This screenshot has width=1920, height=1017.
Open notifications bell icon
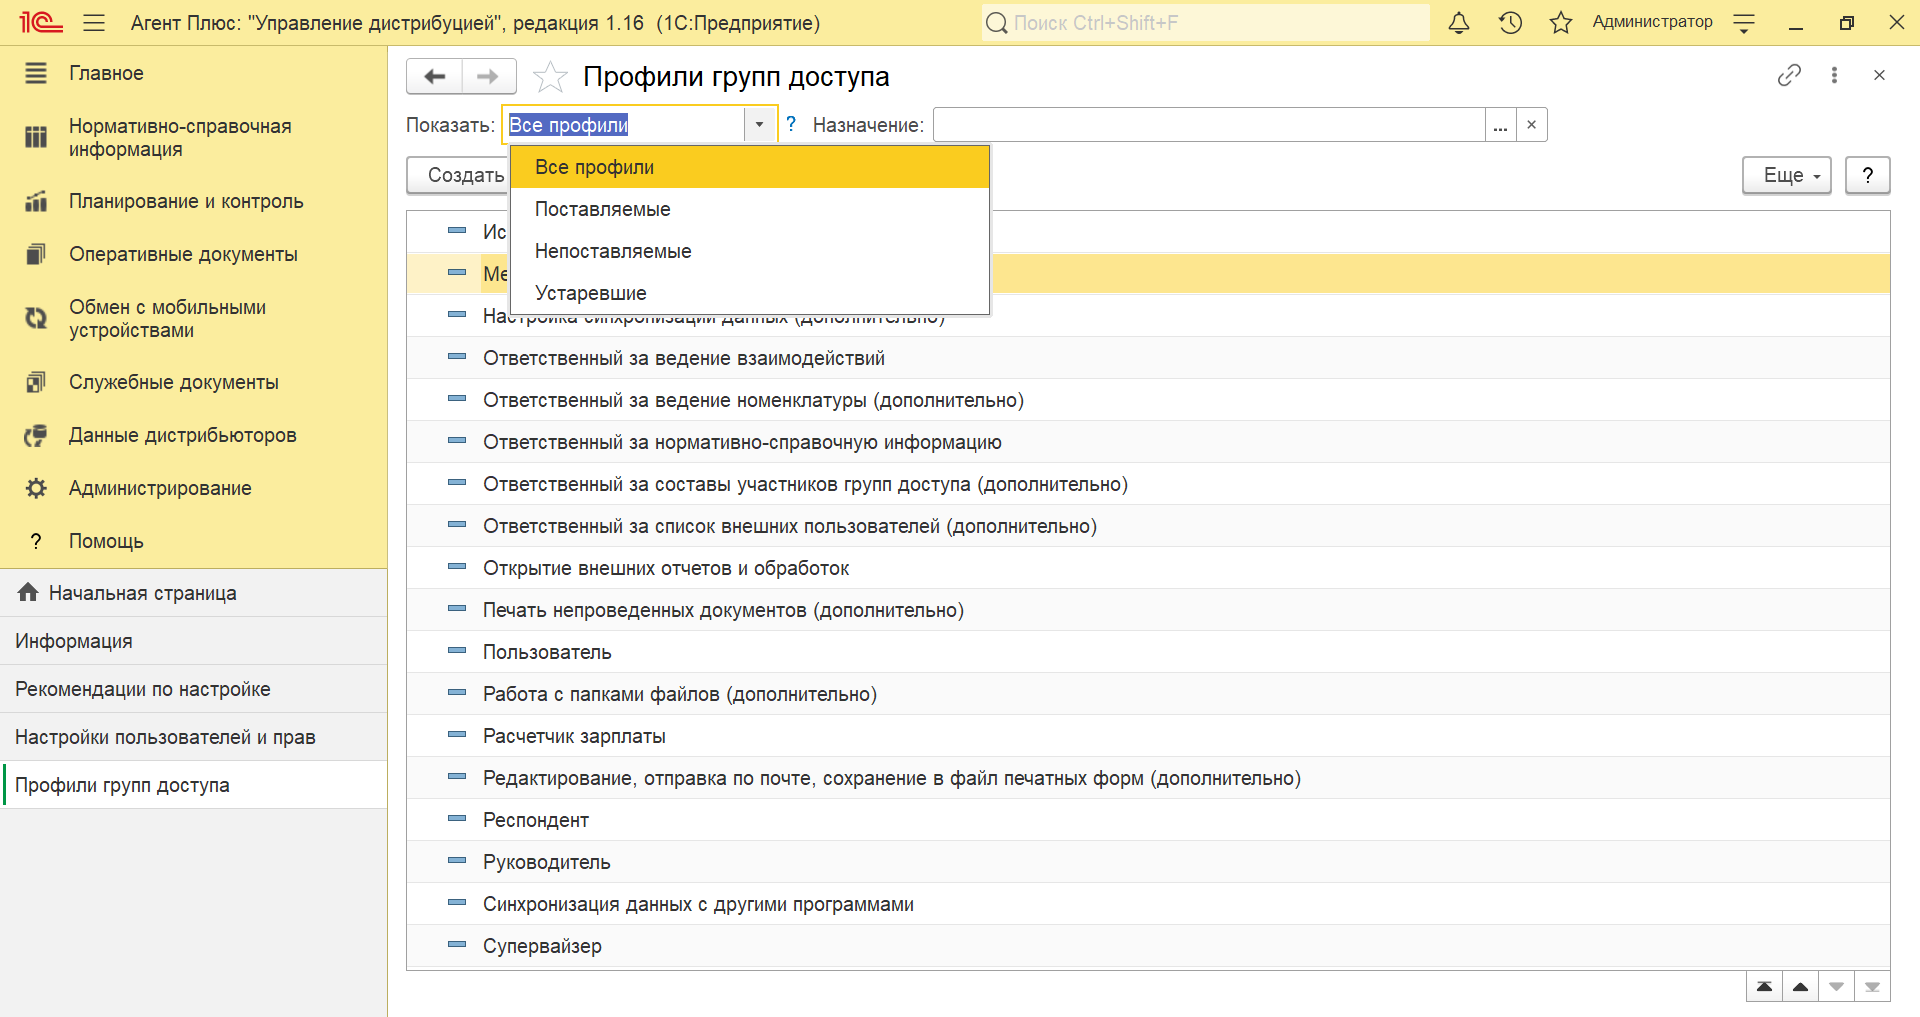tap(1459, 22)
